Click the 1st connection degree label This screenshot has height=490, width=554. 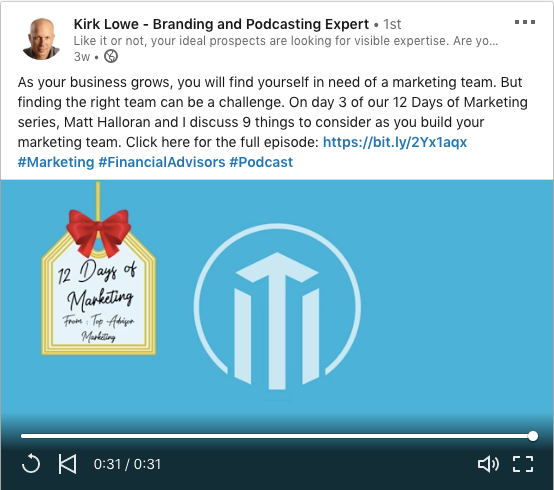392,24
